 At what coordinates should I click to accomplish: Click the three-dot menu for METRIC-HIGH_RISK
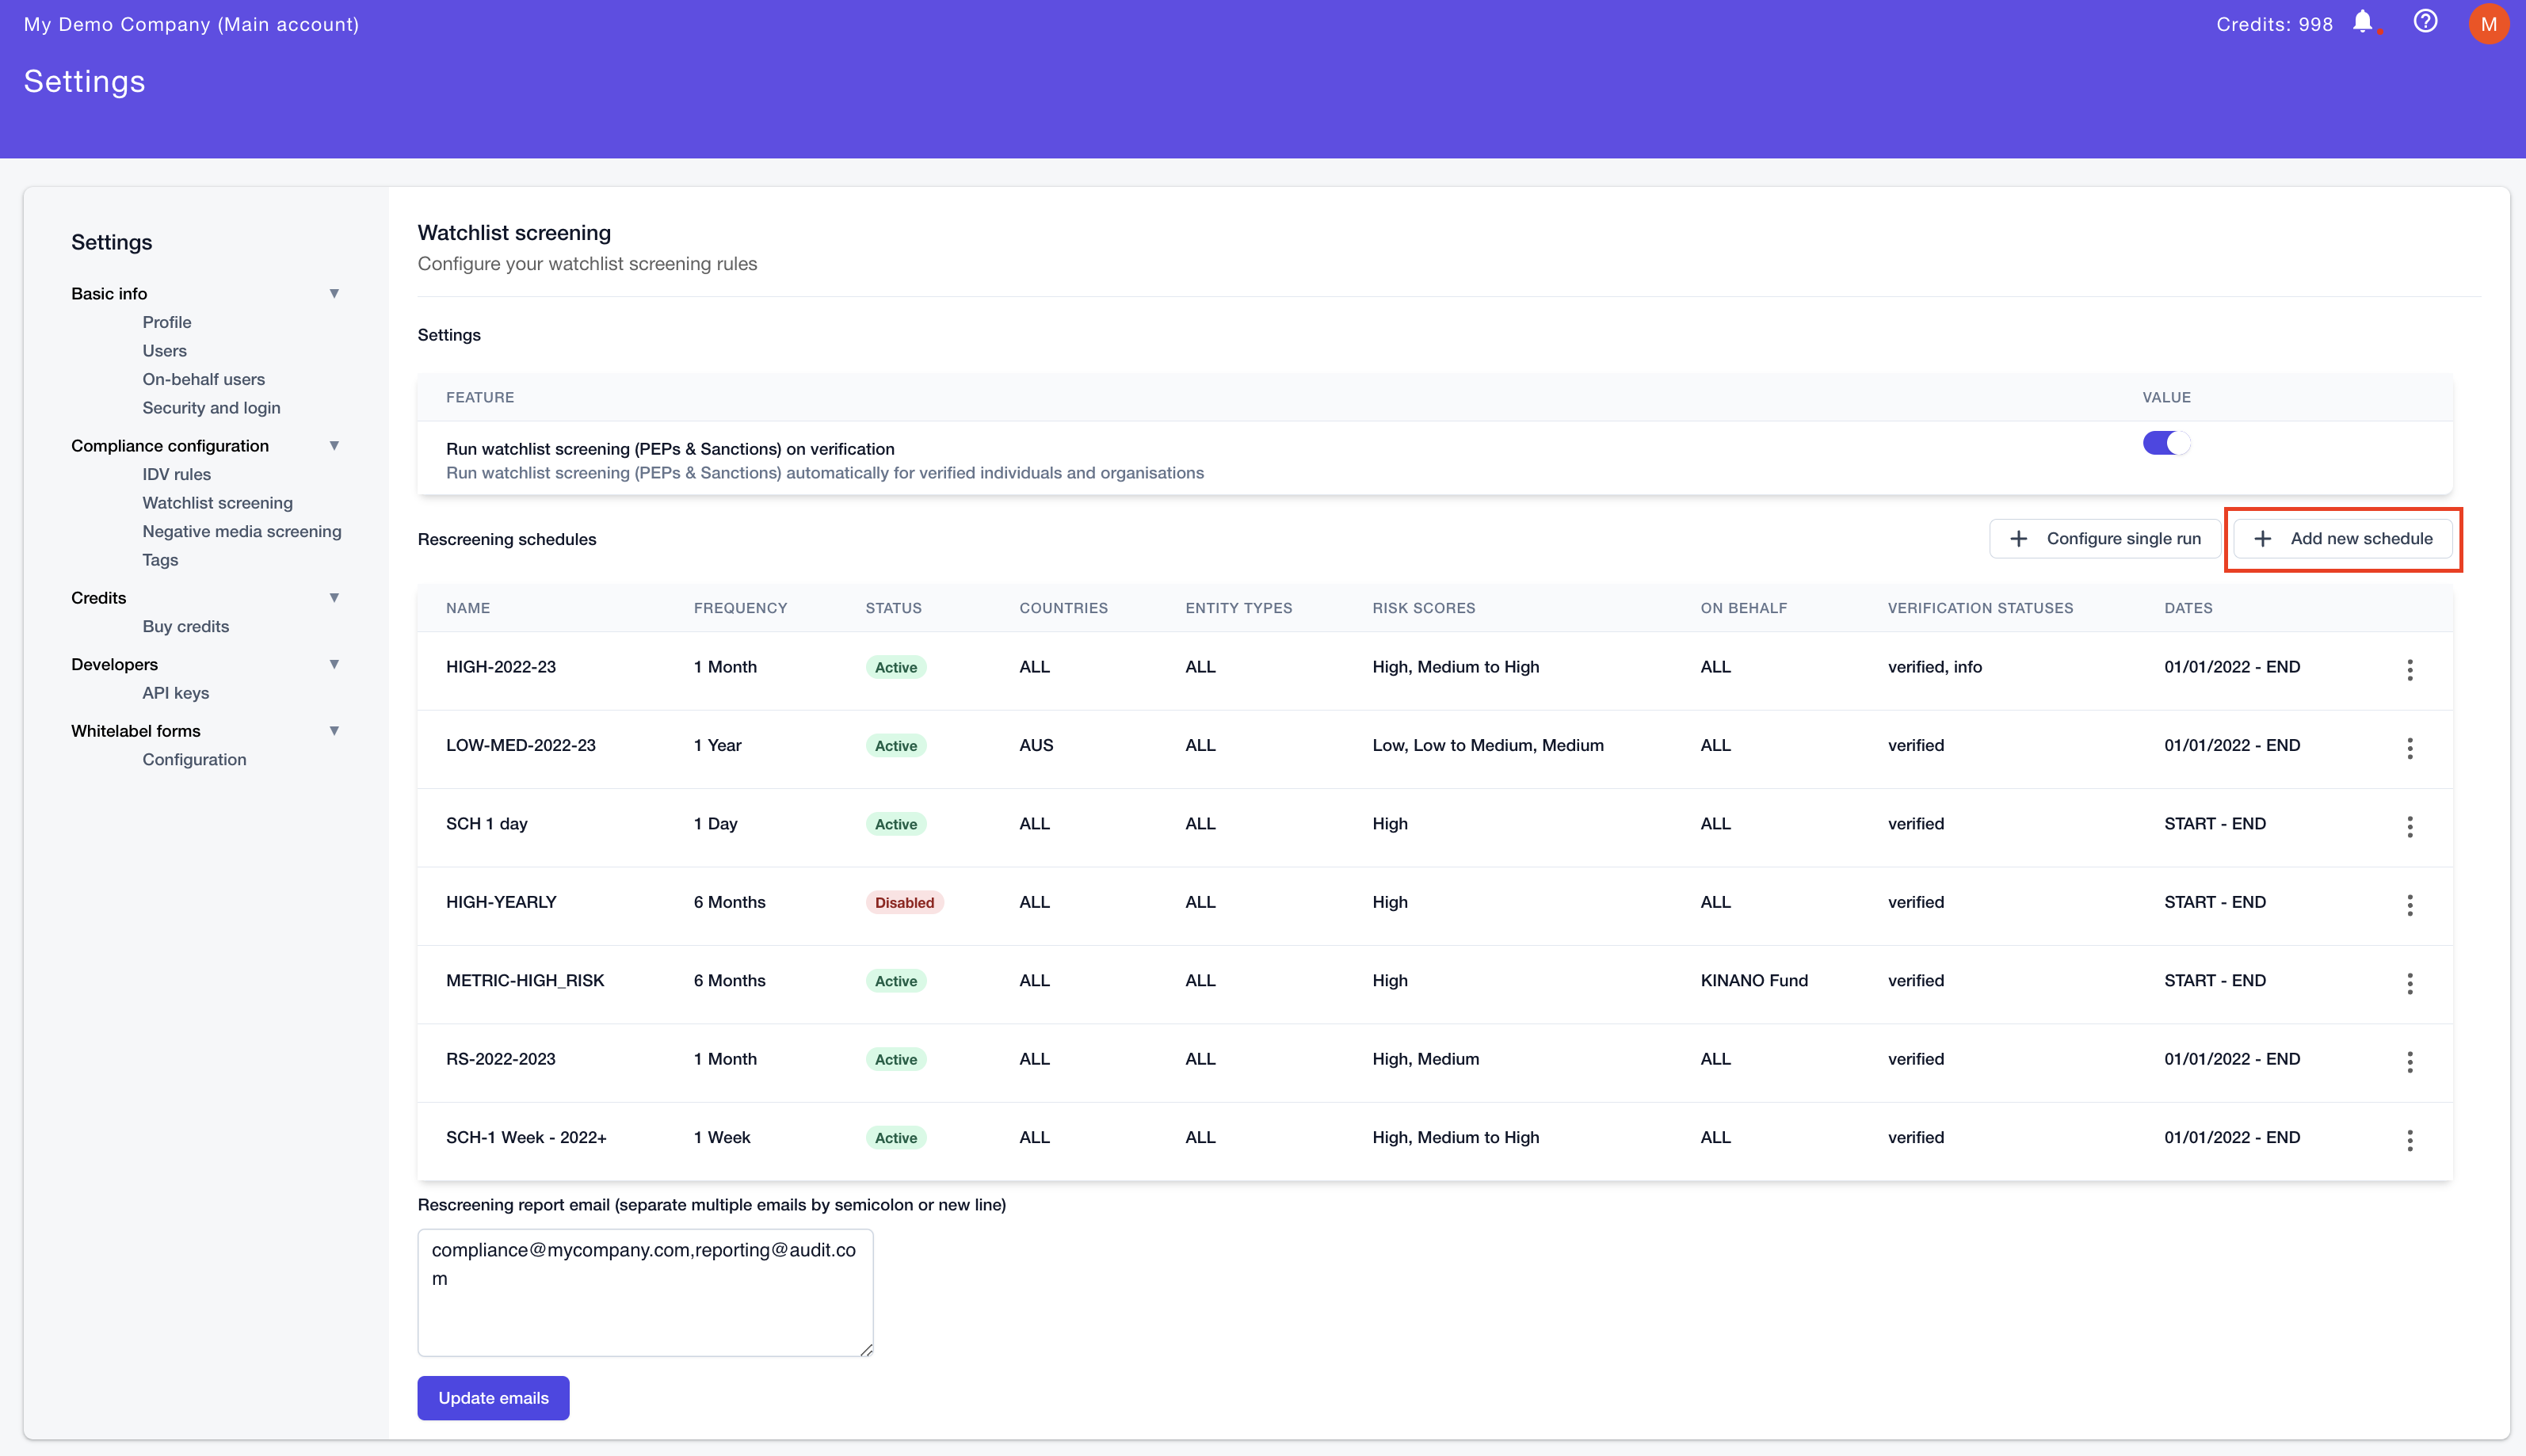[x=2410, y=982]
